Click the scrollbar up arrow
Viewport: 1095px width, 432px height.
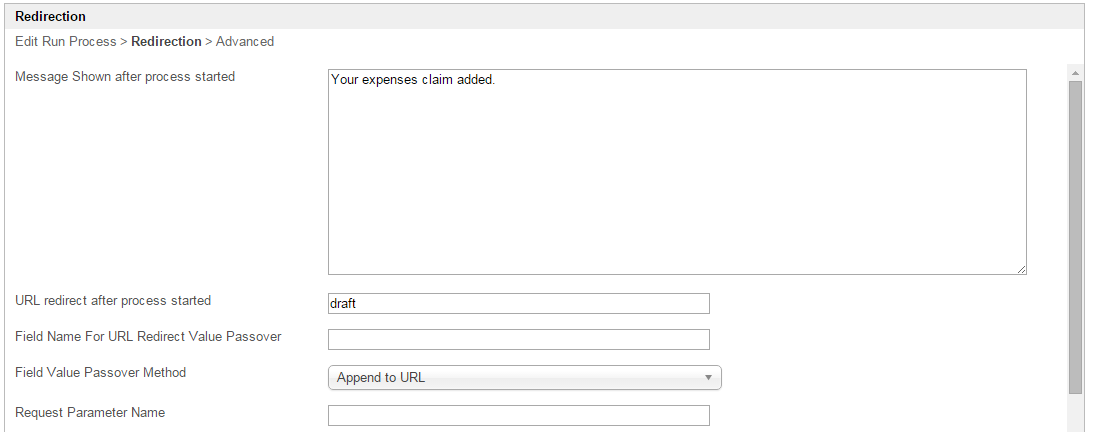pyautogui.click(x=1075, y=73)
